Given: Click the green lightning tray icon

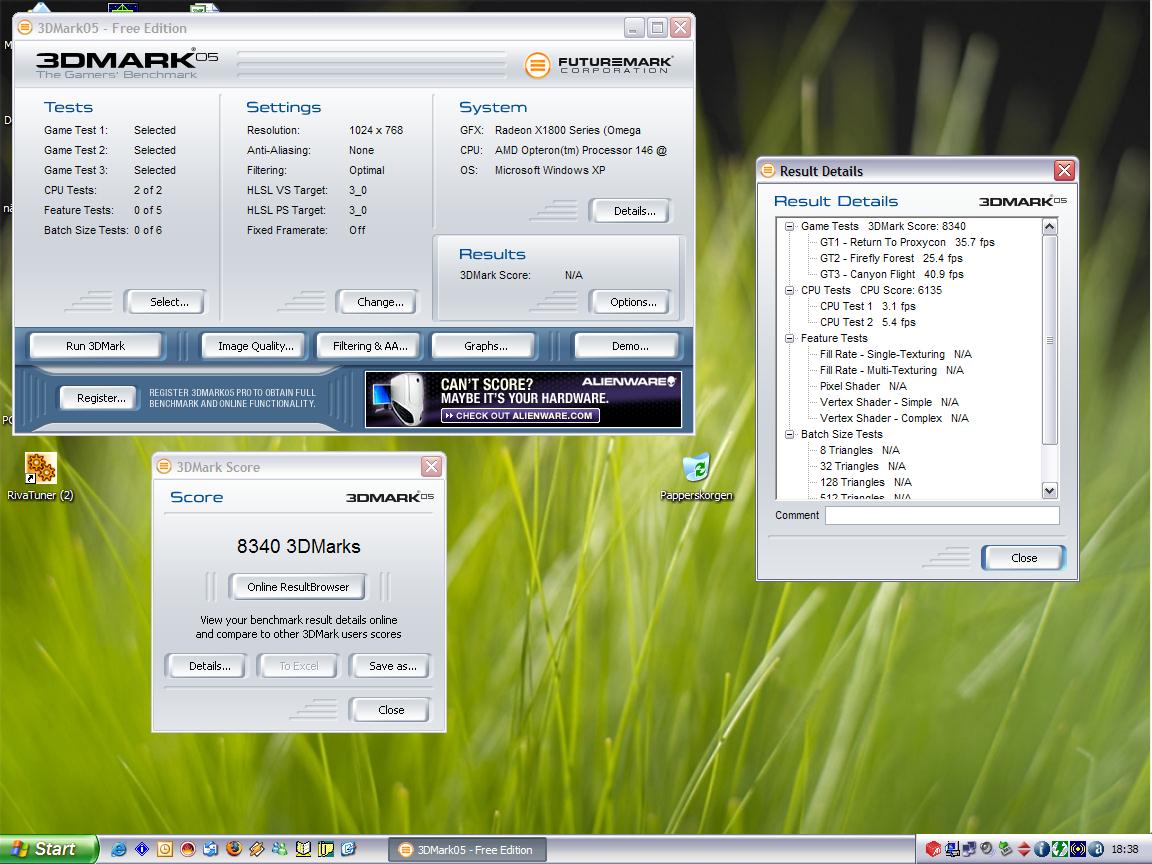Looking at the screenshot, I should (x=1059, y=849).
